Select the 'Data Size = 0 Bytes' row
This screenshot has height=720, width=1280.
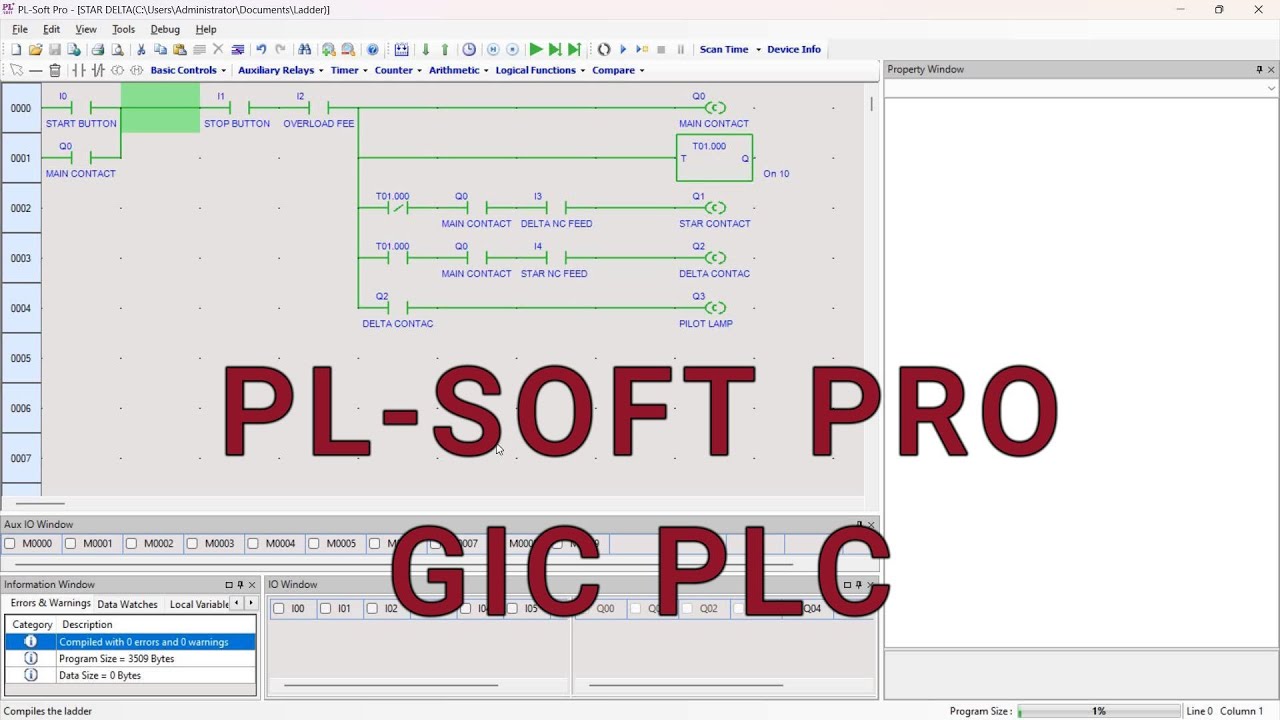[130, 675]
